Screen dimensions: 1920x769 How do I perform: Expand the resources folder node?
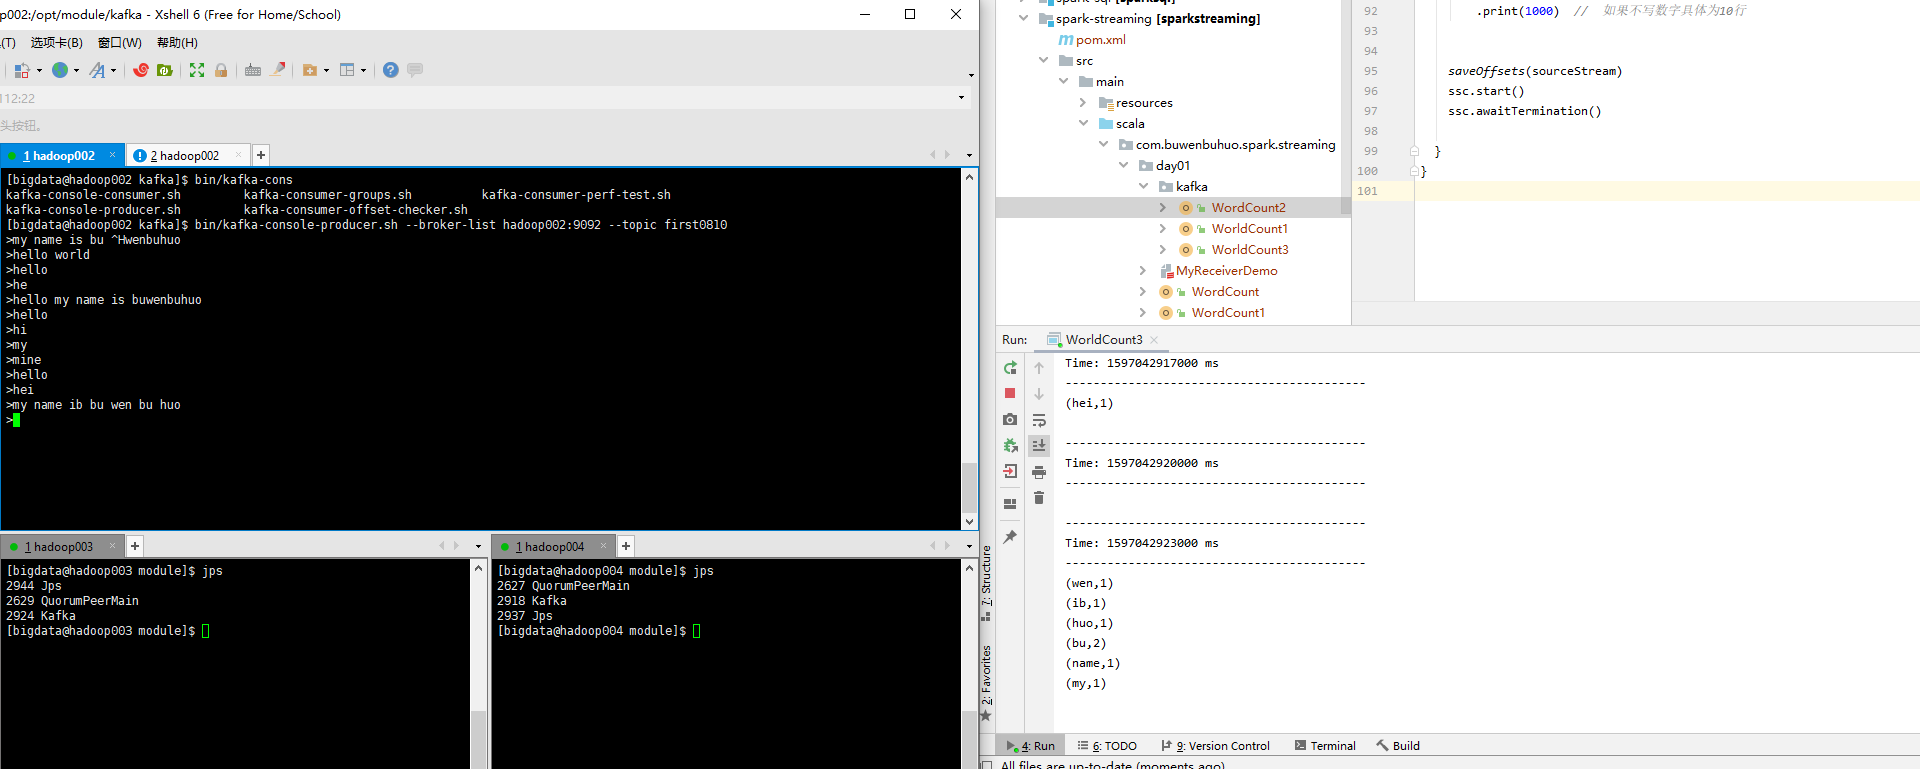[x=1083, y=103]
